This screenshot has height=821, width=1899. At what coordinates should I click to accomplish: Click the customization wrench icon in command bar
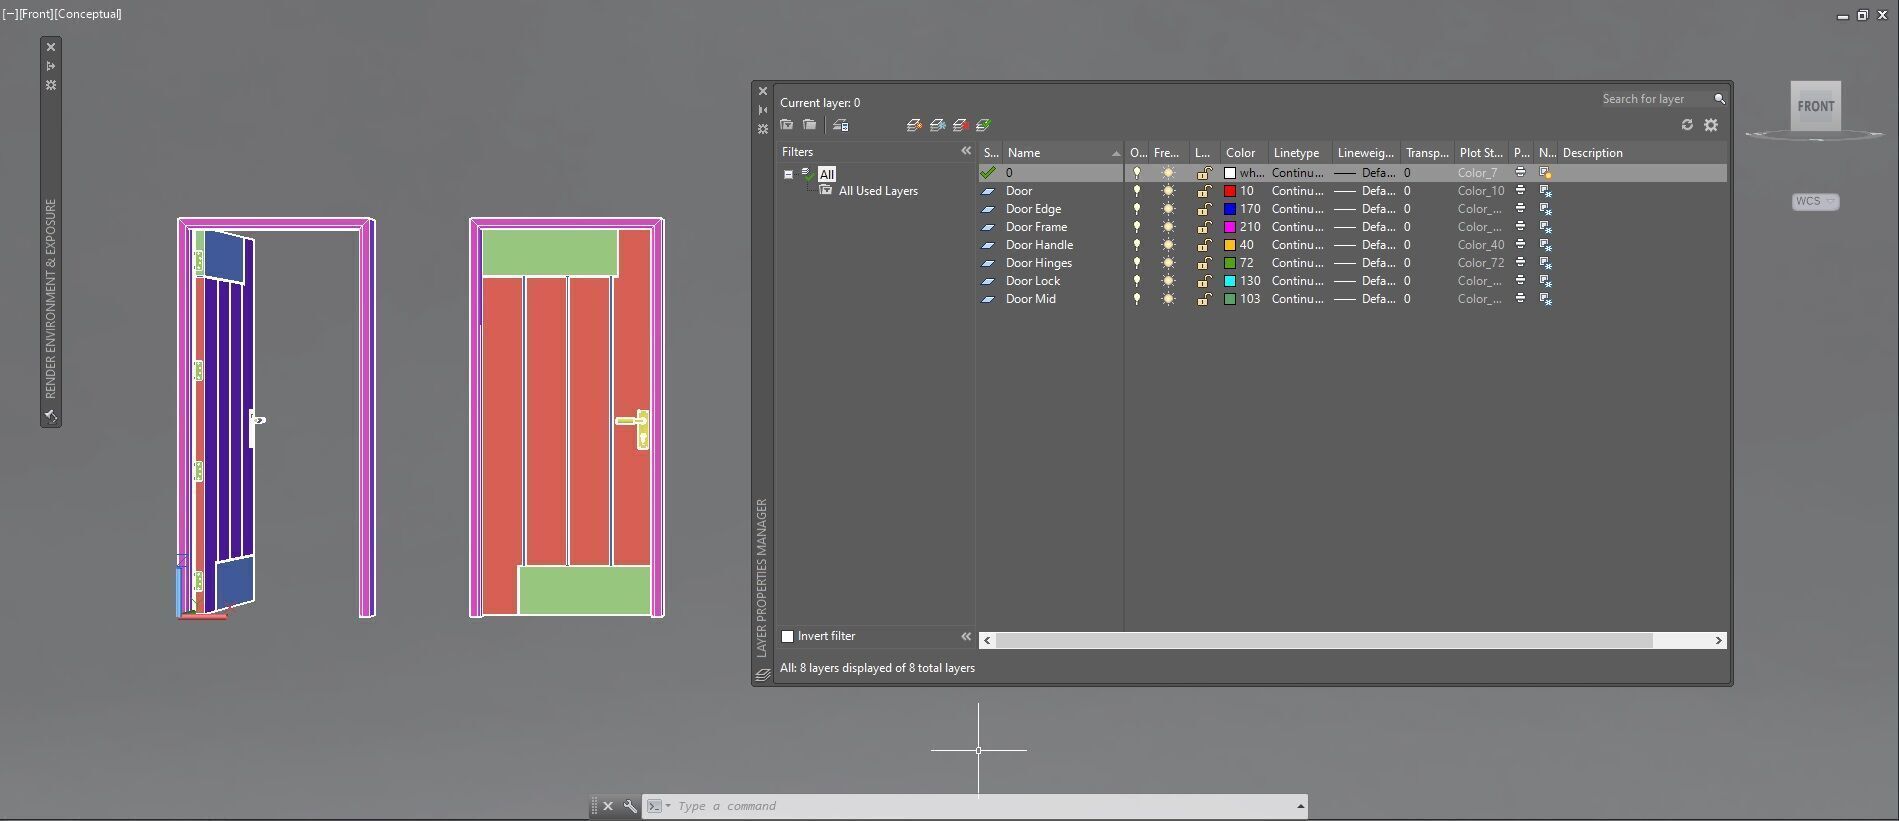pyautogui.click(x=630, y=806)
